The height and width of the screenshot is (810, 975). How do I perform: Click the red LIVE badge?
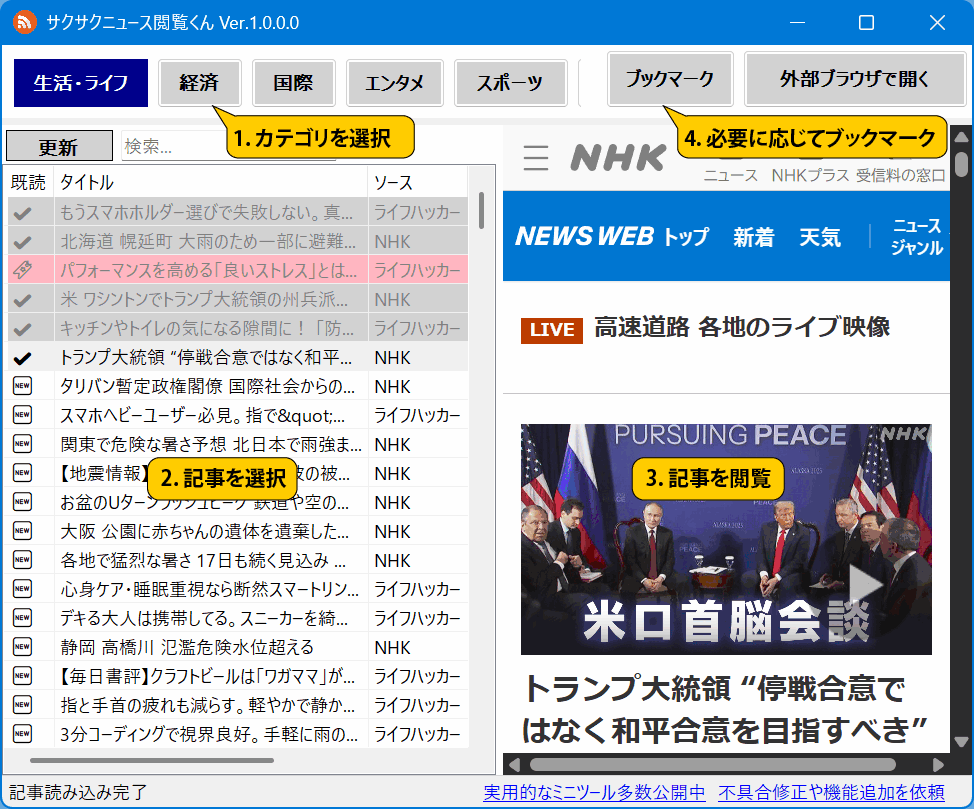(551, 329)
